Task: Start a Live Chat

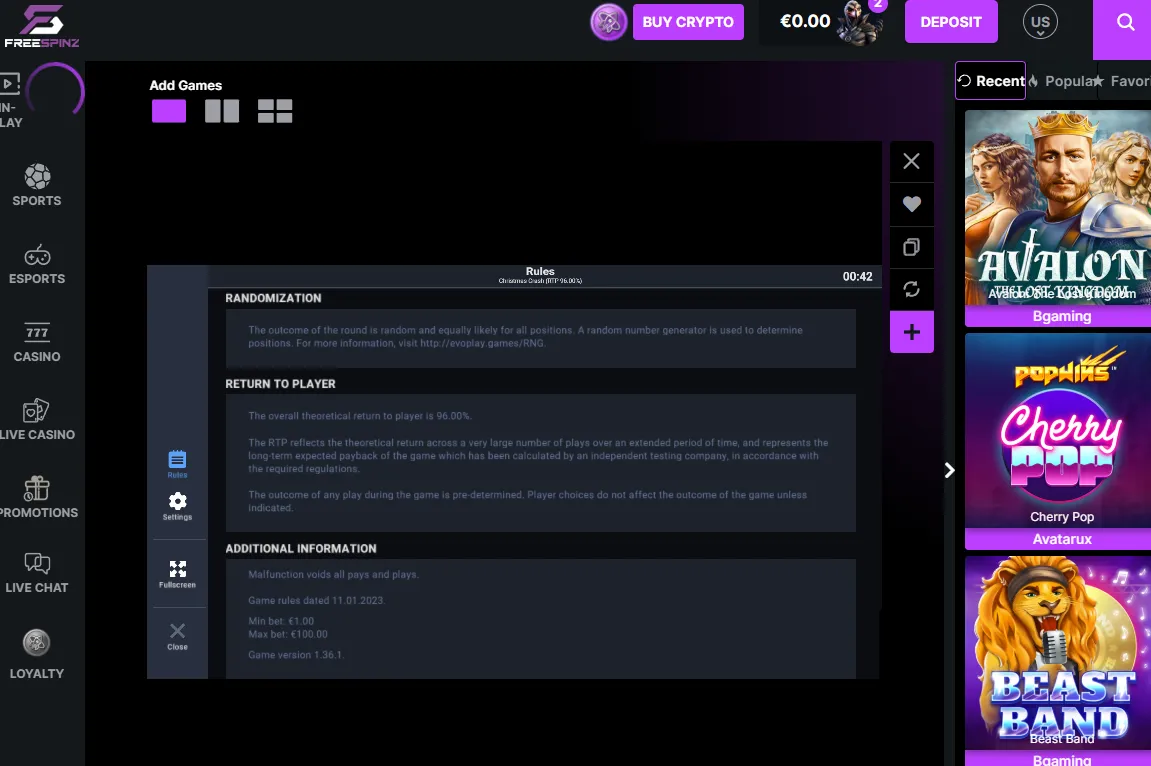Action: click(37, 574)
